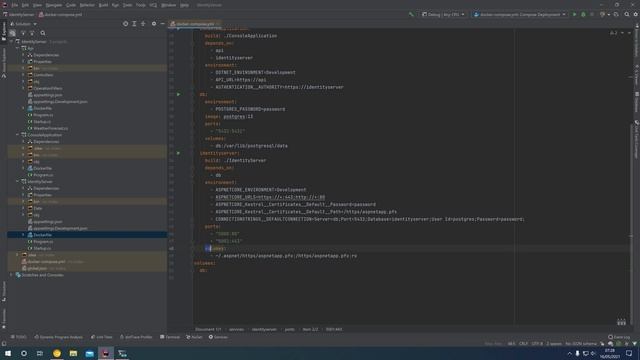Open the Help menu
Viewport: 640px width, 360px height.
pyautogui.click(x=184, y=5)
